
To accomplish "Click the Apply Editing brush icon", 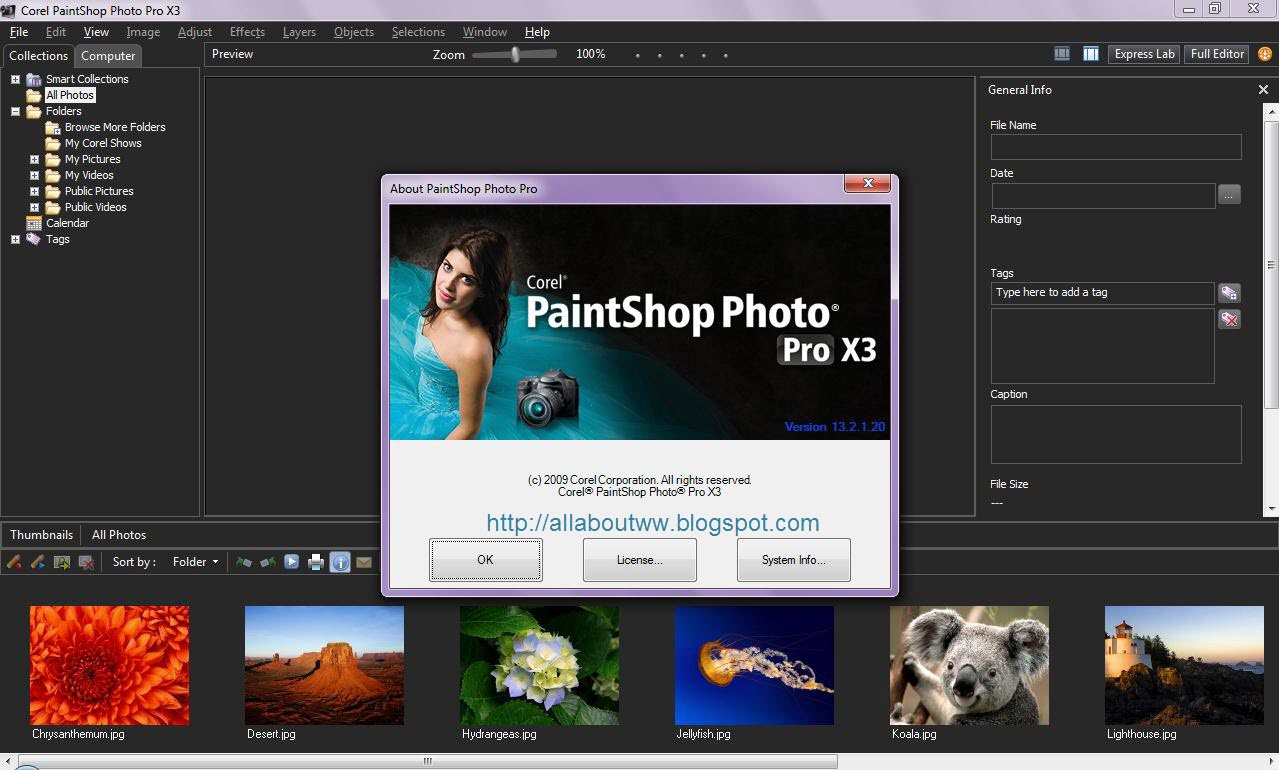I will (38, 562).
